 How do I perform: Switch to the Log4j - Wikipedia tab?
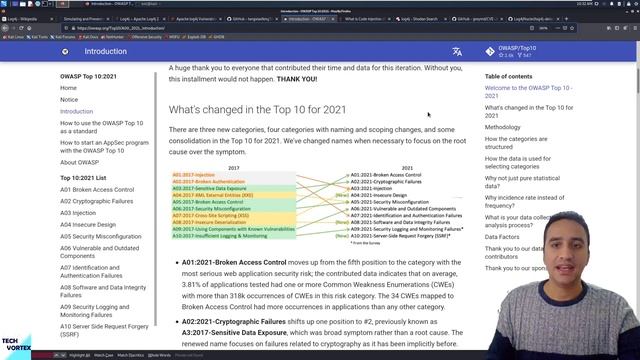[x=27, y=19]
